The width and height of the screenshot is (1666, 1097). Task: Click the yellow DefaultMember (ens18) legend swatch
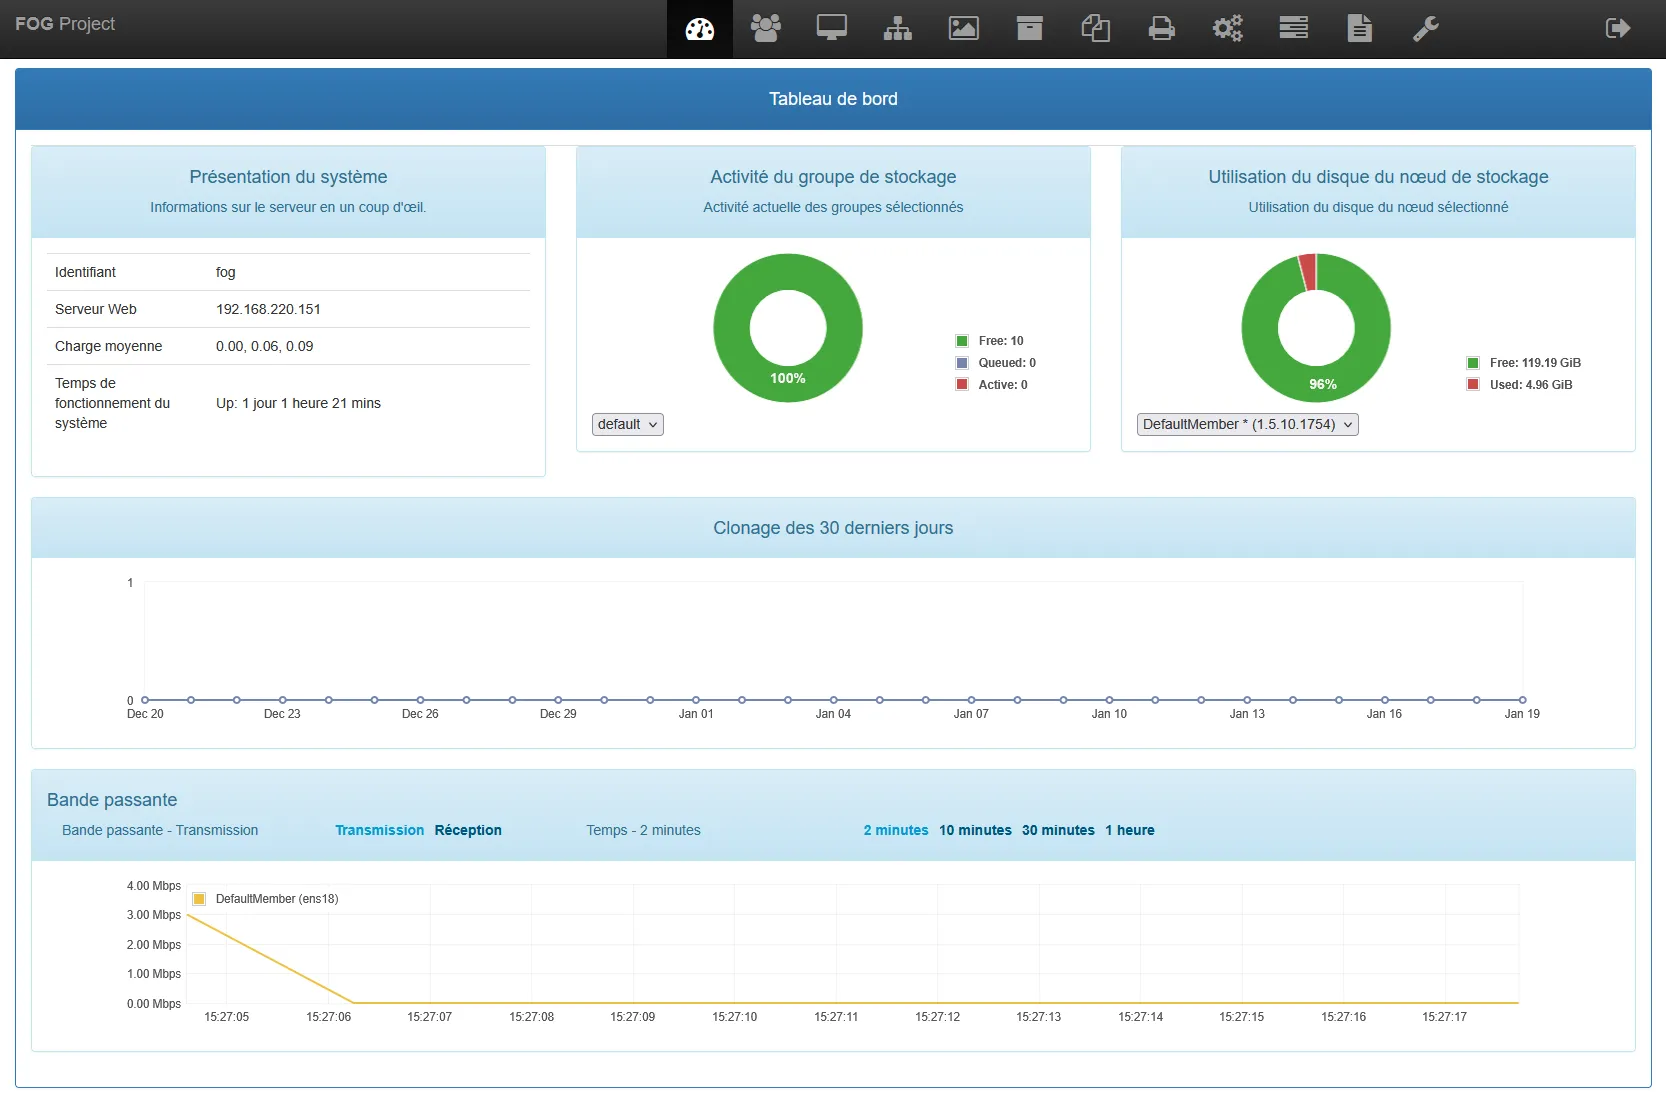[199, 899]
